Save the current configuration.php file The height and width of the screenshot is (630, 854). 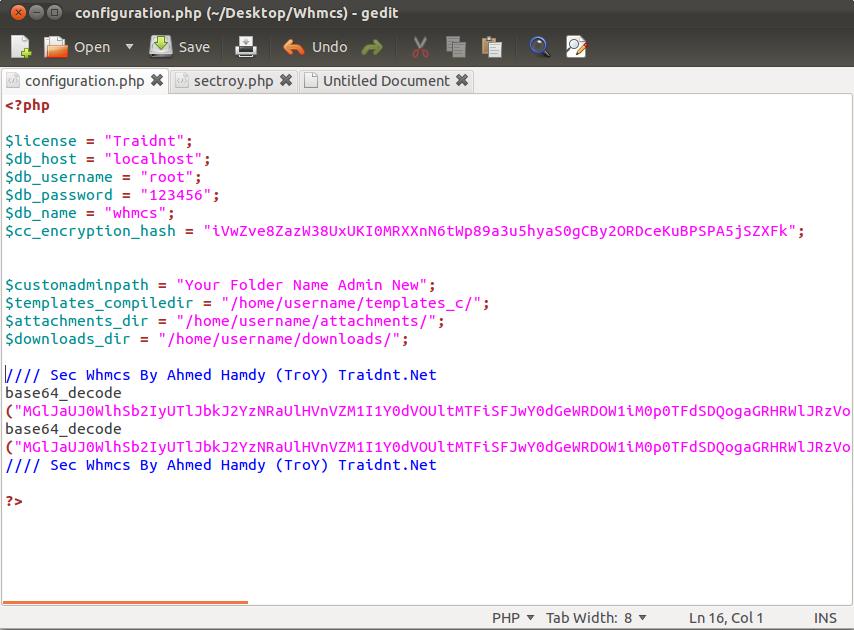[180, 47]
